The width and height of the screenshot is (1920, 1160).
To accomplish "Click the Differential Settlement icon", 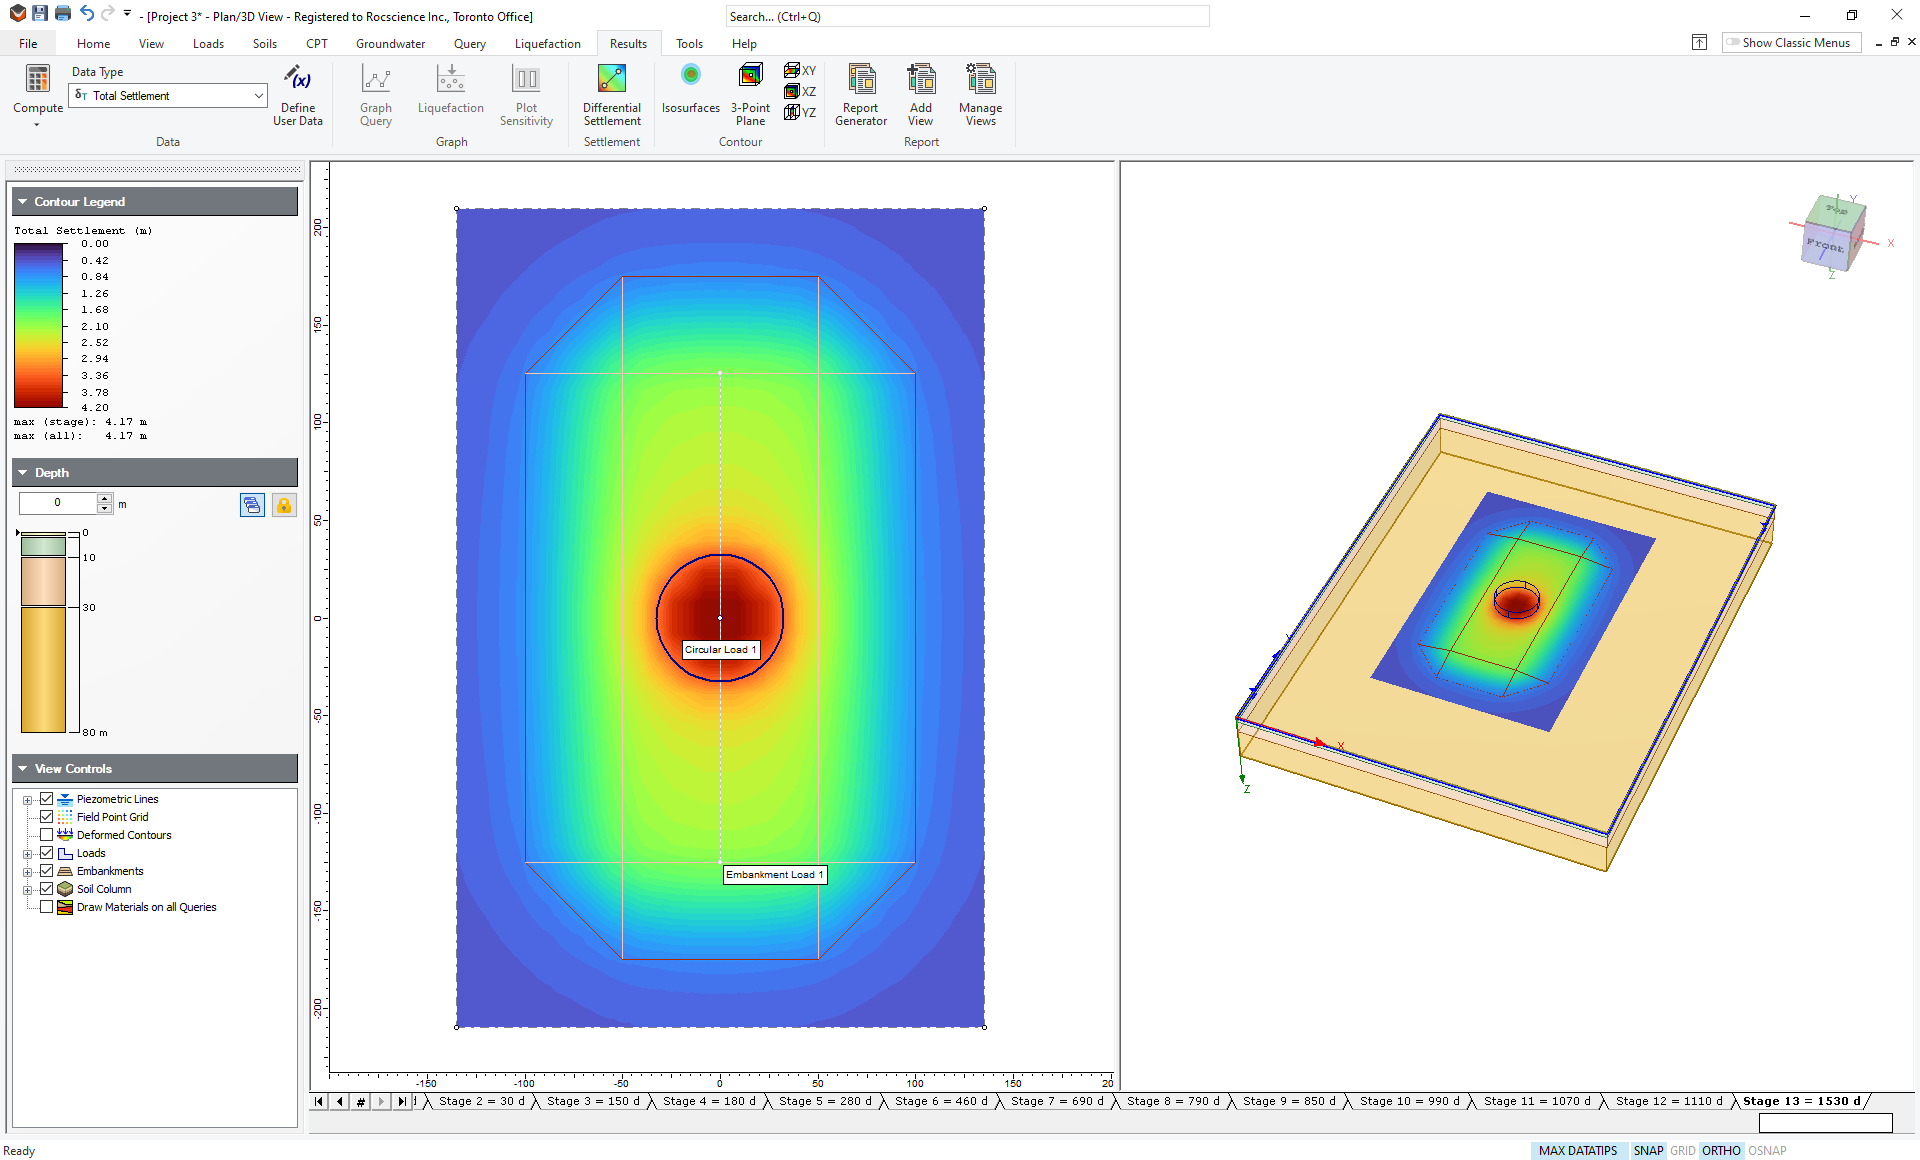I will [x=611, y=80].
